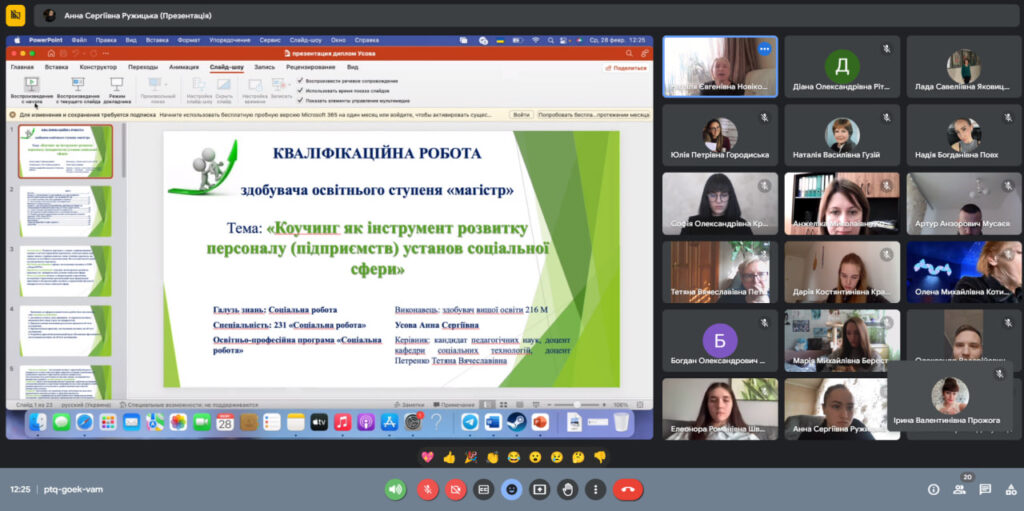Click the Войти button in subscription bar

pos(520,115)
